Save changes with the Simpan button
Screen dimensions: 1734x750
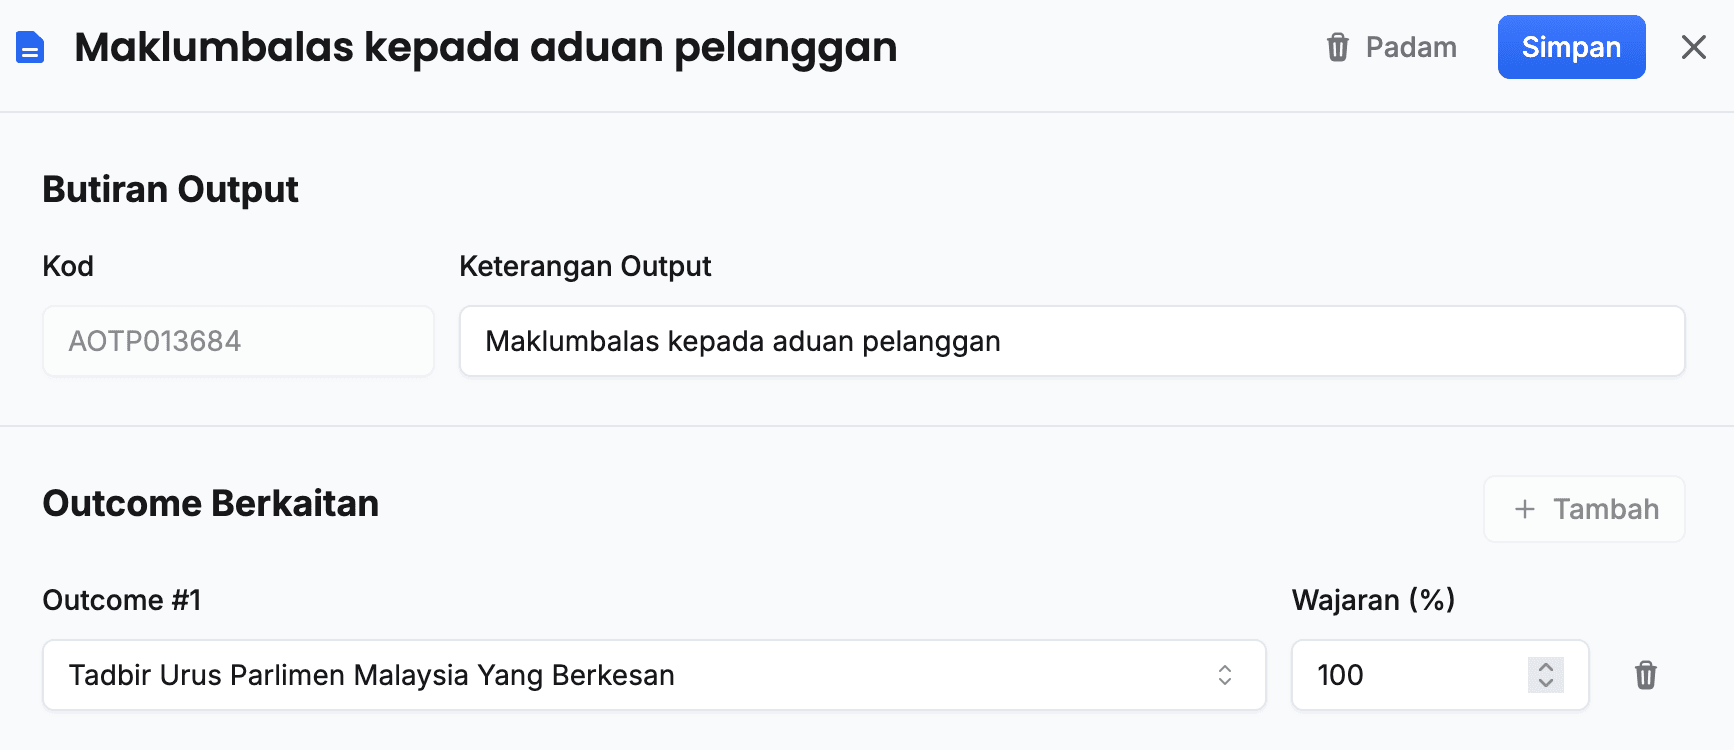click(1570, 47)
